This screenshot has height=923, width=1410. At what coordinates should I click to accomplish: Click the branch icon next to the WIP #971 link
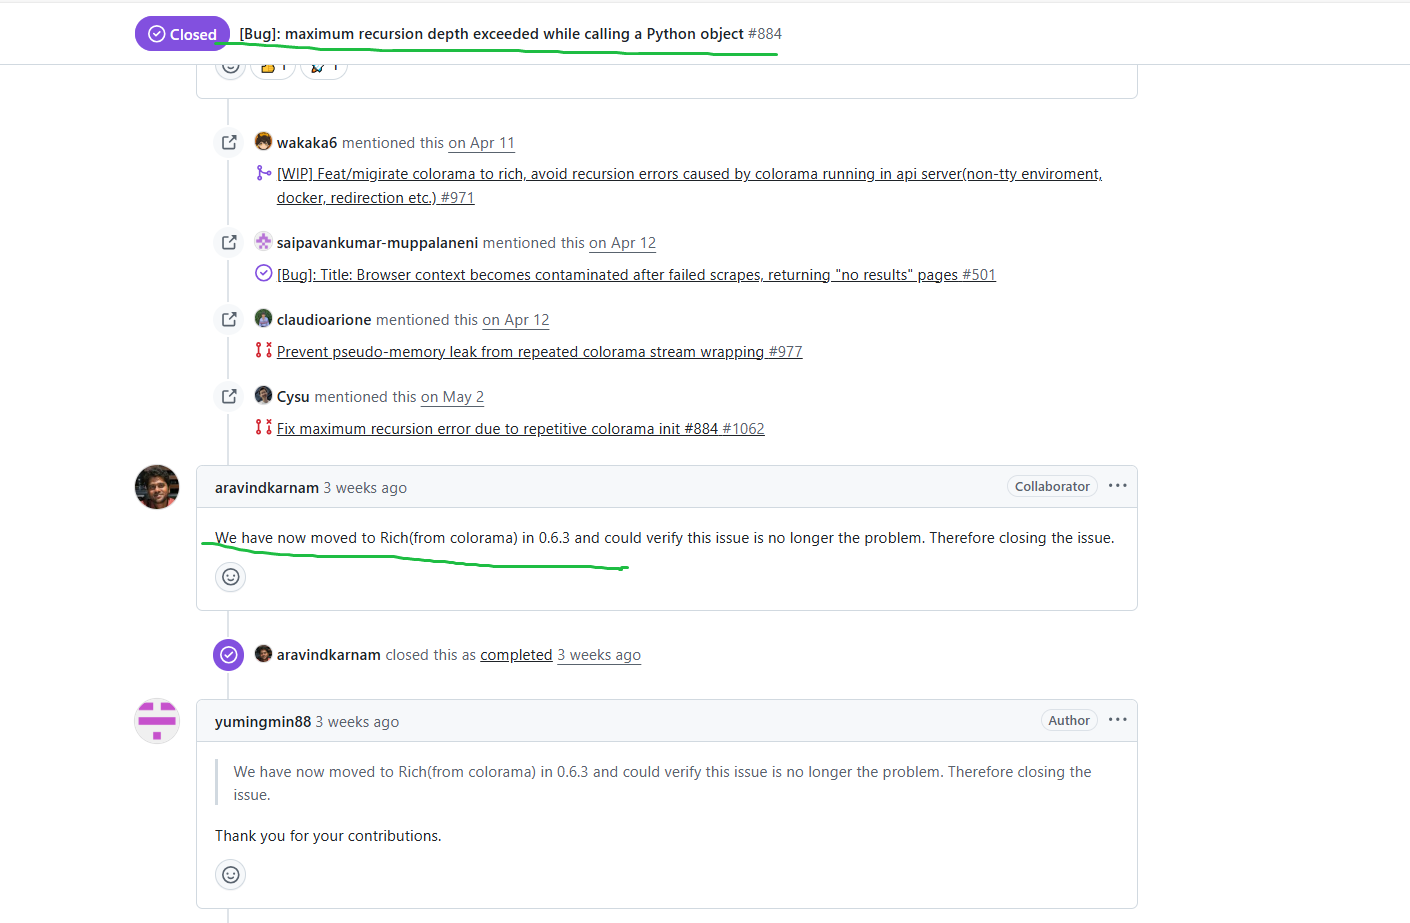tap(263, 172)
